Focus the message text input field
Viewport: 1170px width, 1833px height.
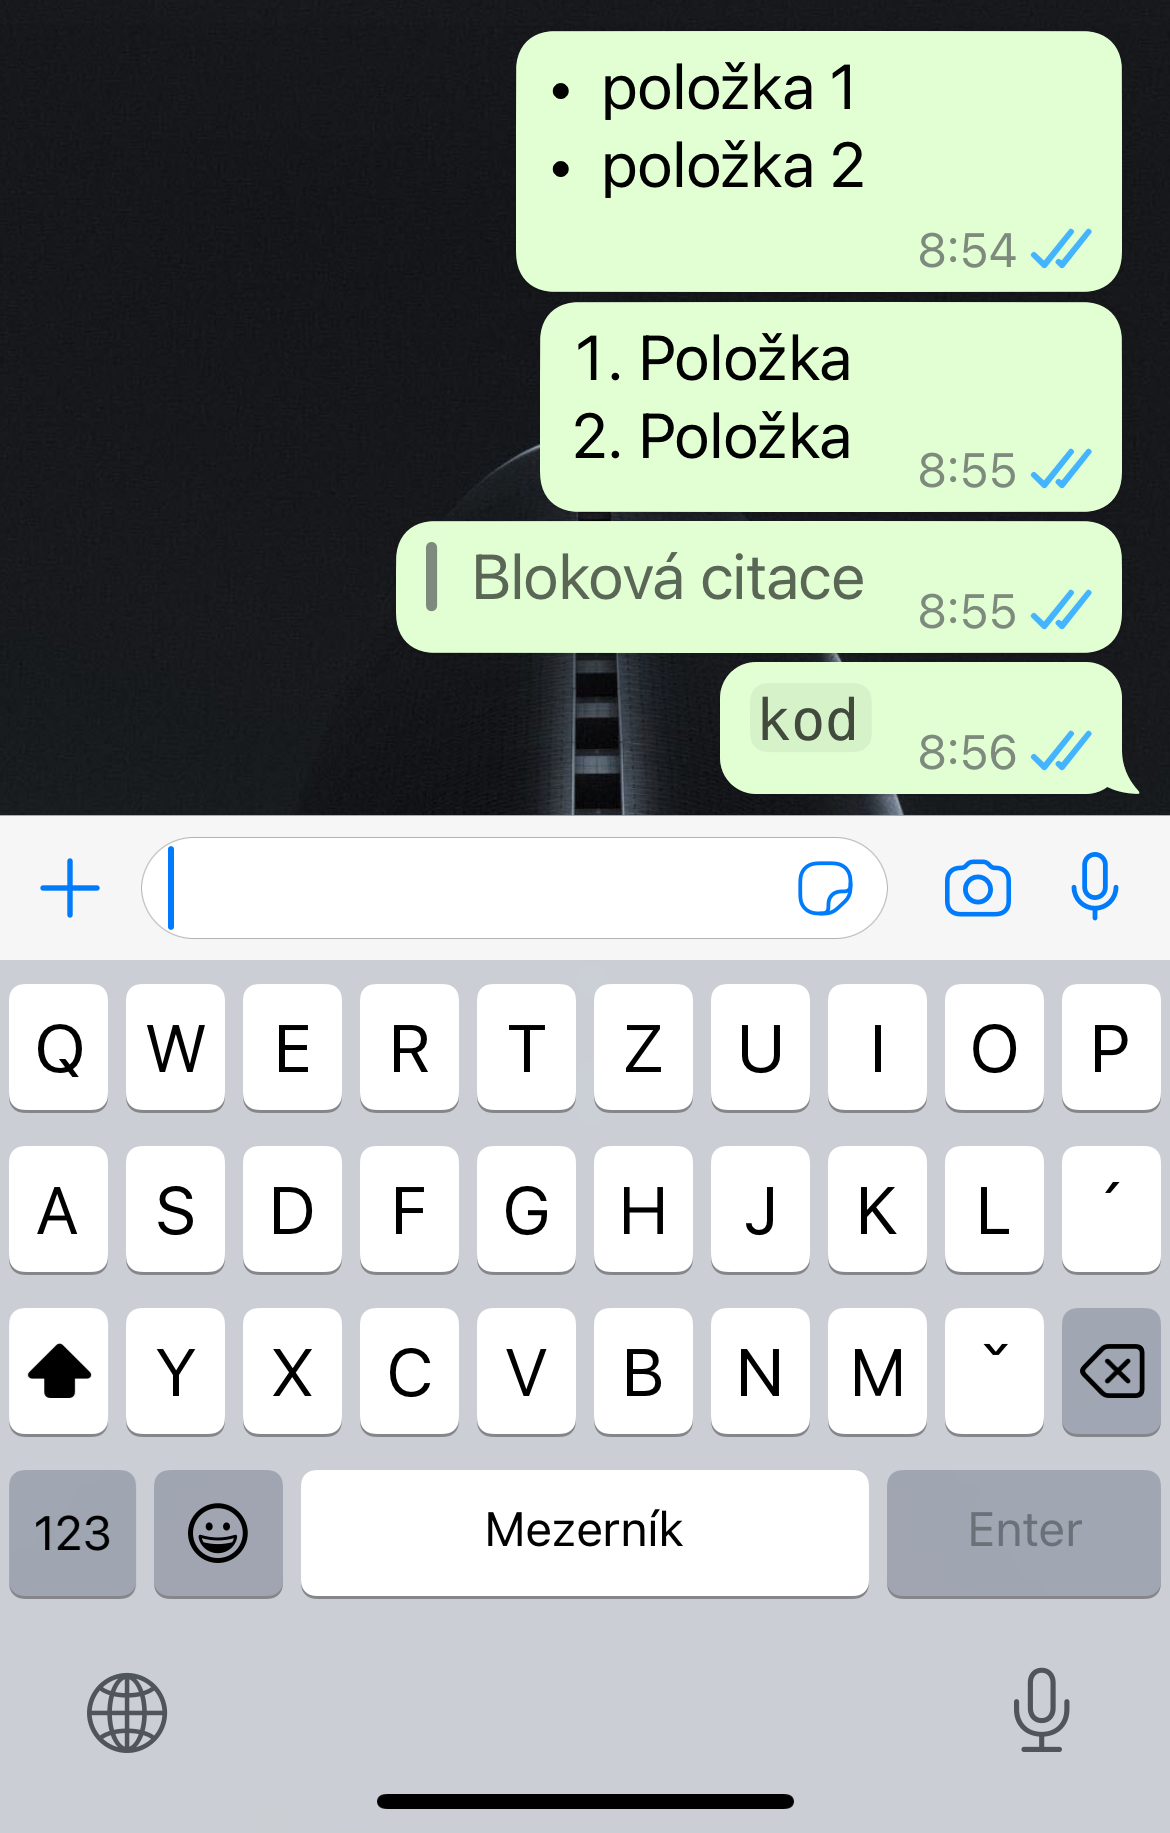point(514,888)
